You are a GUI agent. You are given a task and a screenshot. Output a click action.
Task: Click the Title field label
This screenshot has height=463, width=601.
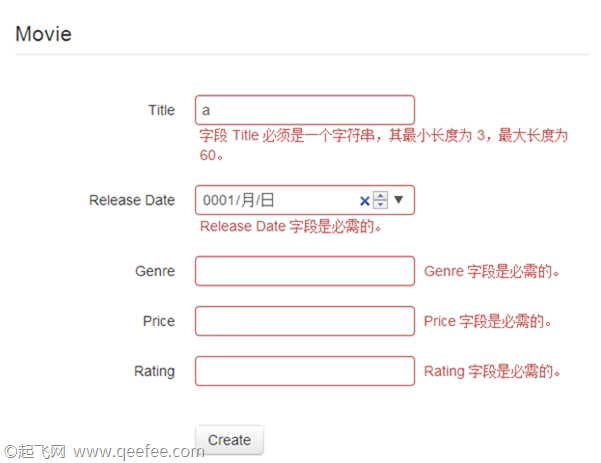coord(161,110)
